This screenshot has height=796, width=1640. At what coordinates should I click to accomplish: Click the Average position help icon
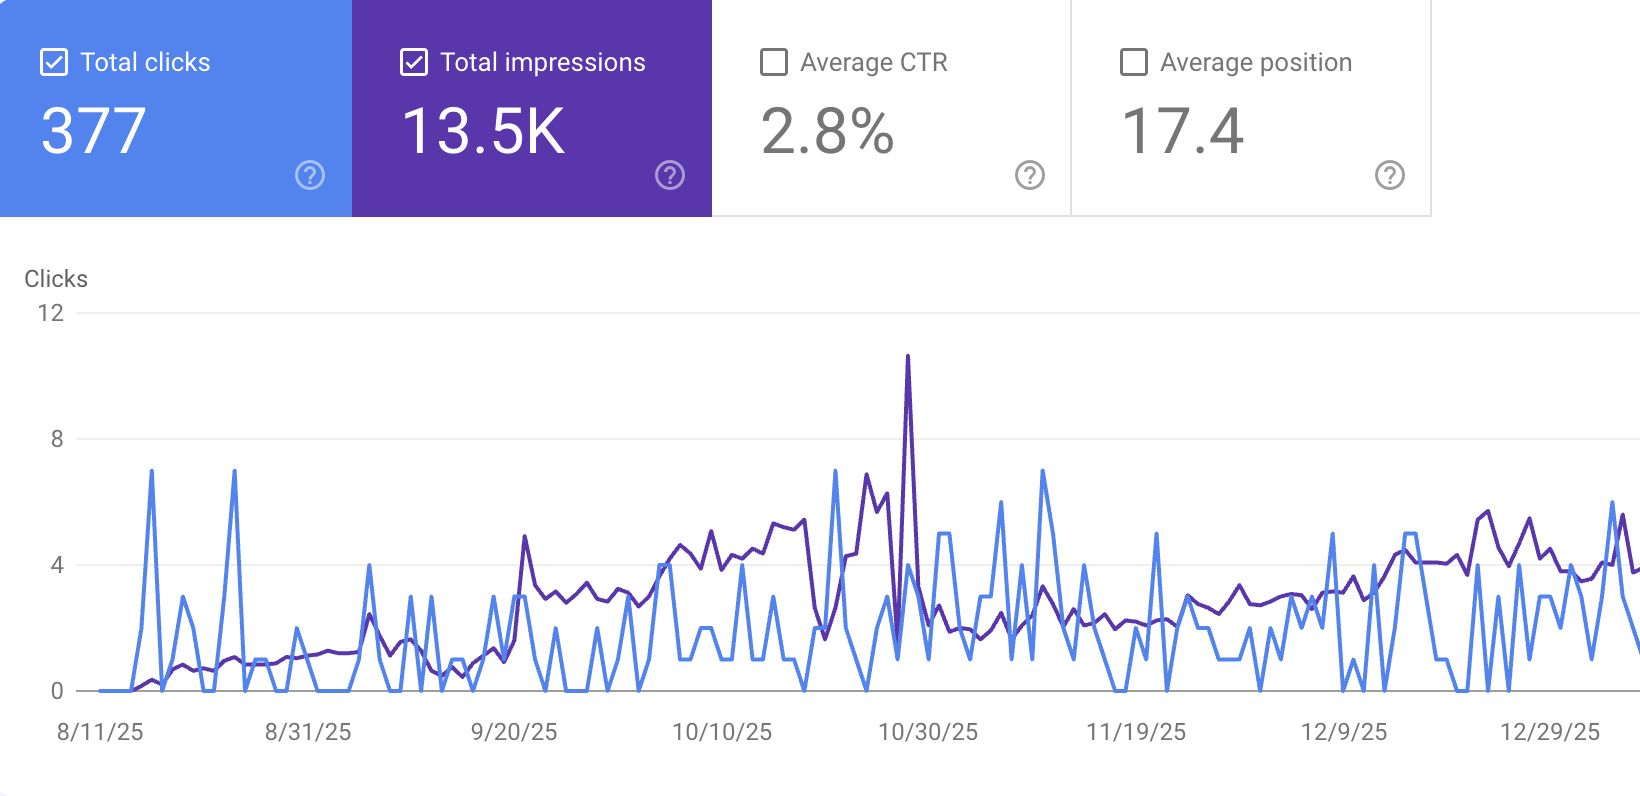(1390, 175)
